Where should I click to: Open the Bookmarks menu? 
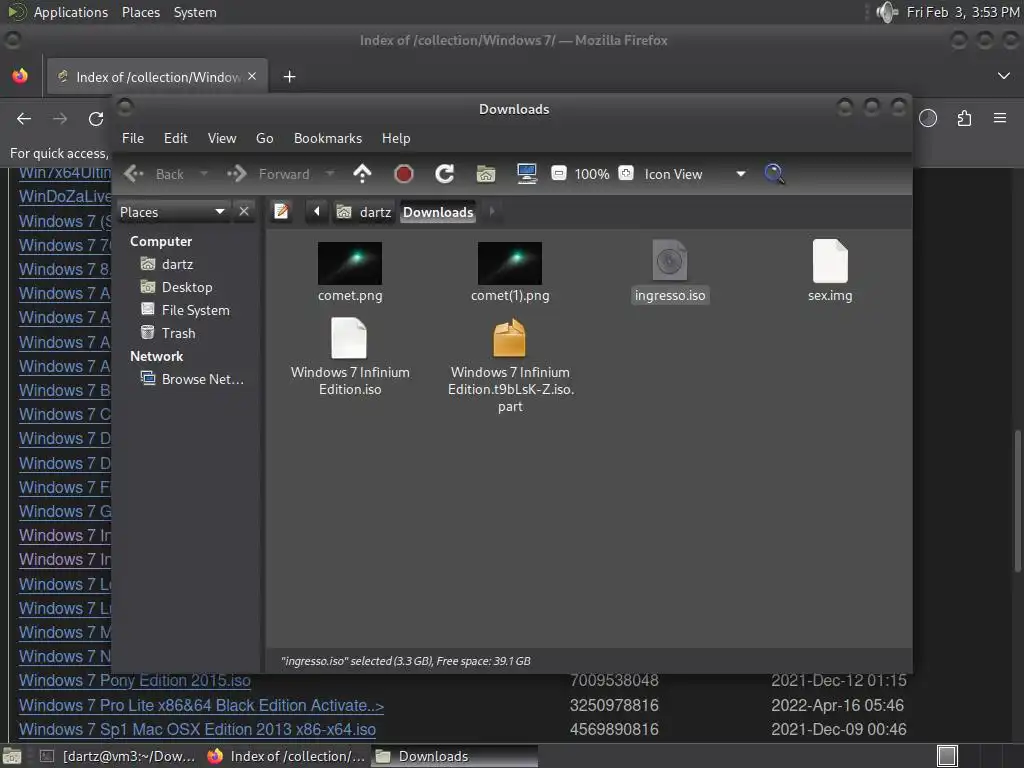[328, 138]
